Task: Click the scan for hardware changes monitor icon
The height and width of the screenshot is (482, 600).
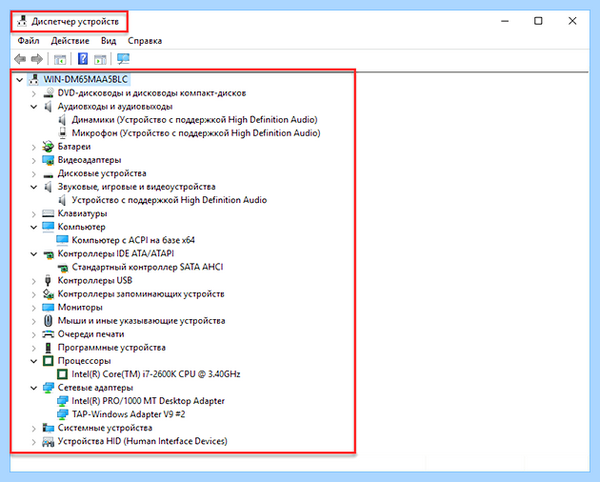Action: pyautogui.click(x=123, y=59)
